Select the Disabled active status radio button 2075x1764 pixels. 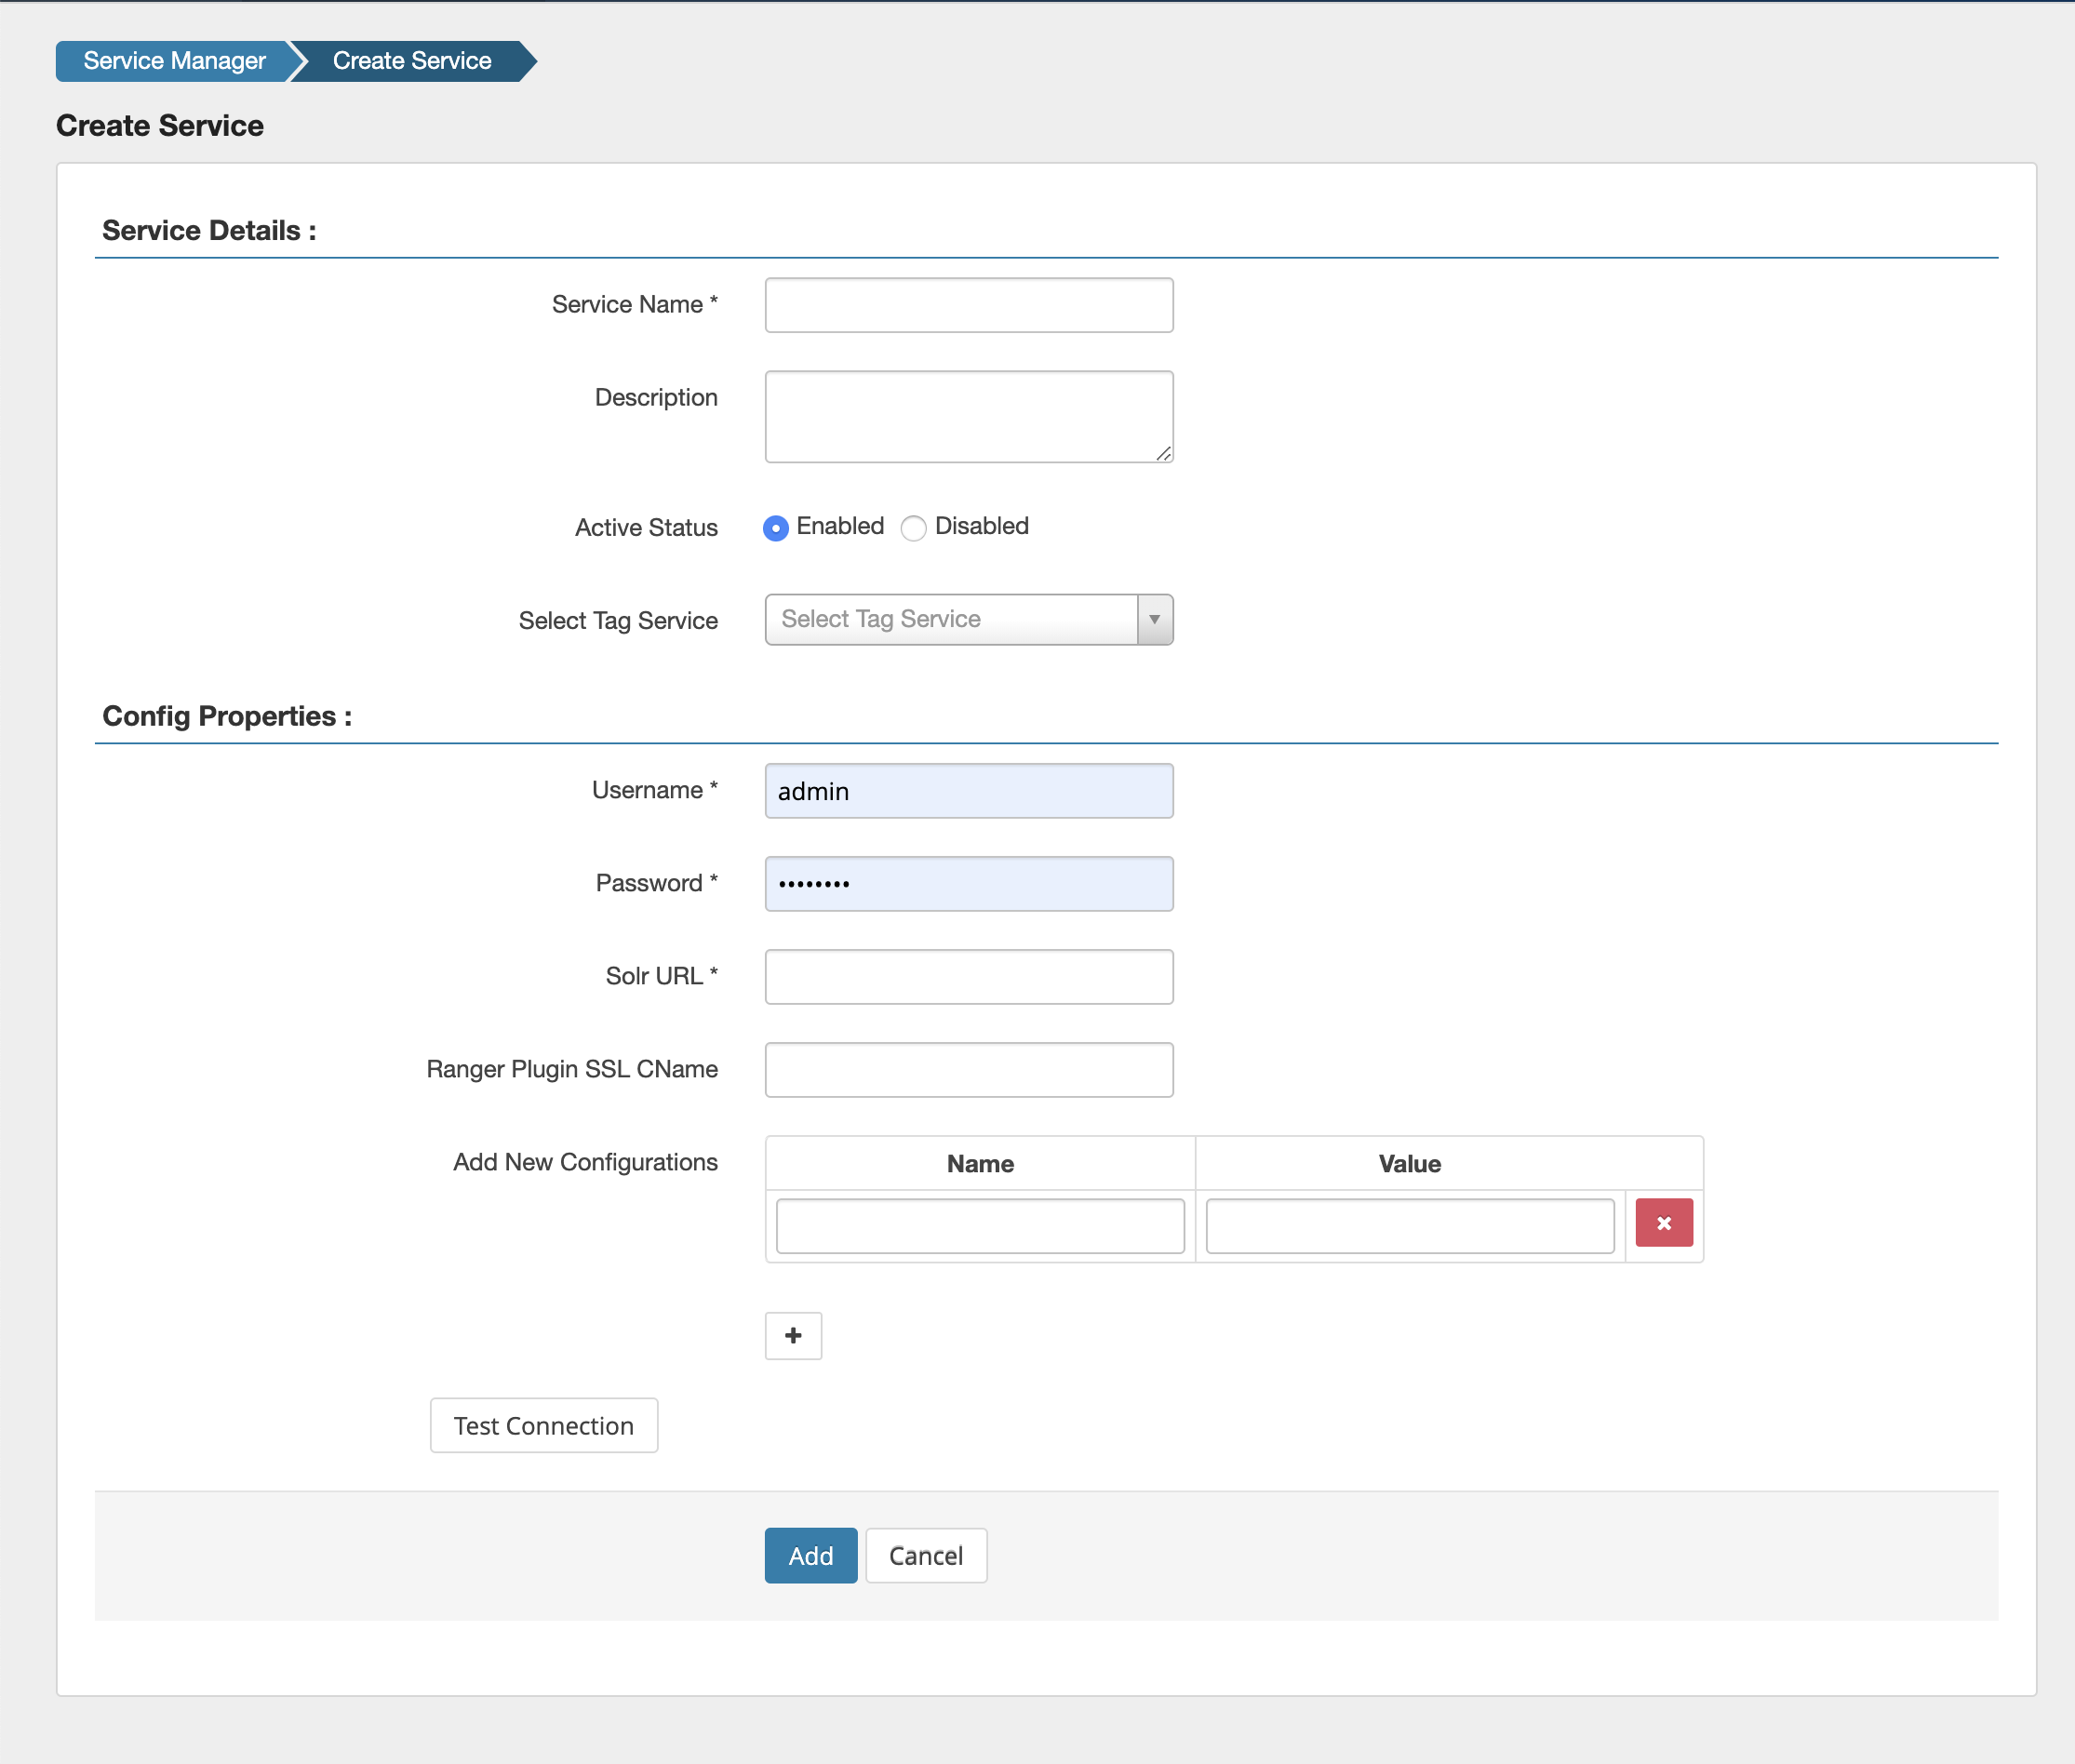coord(913,528)
